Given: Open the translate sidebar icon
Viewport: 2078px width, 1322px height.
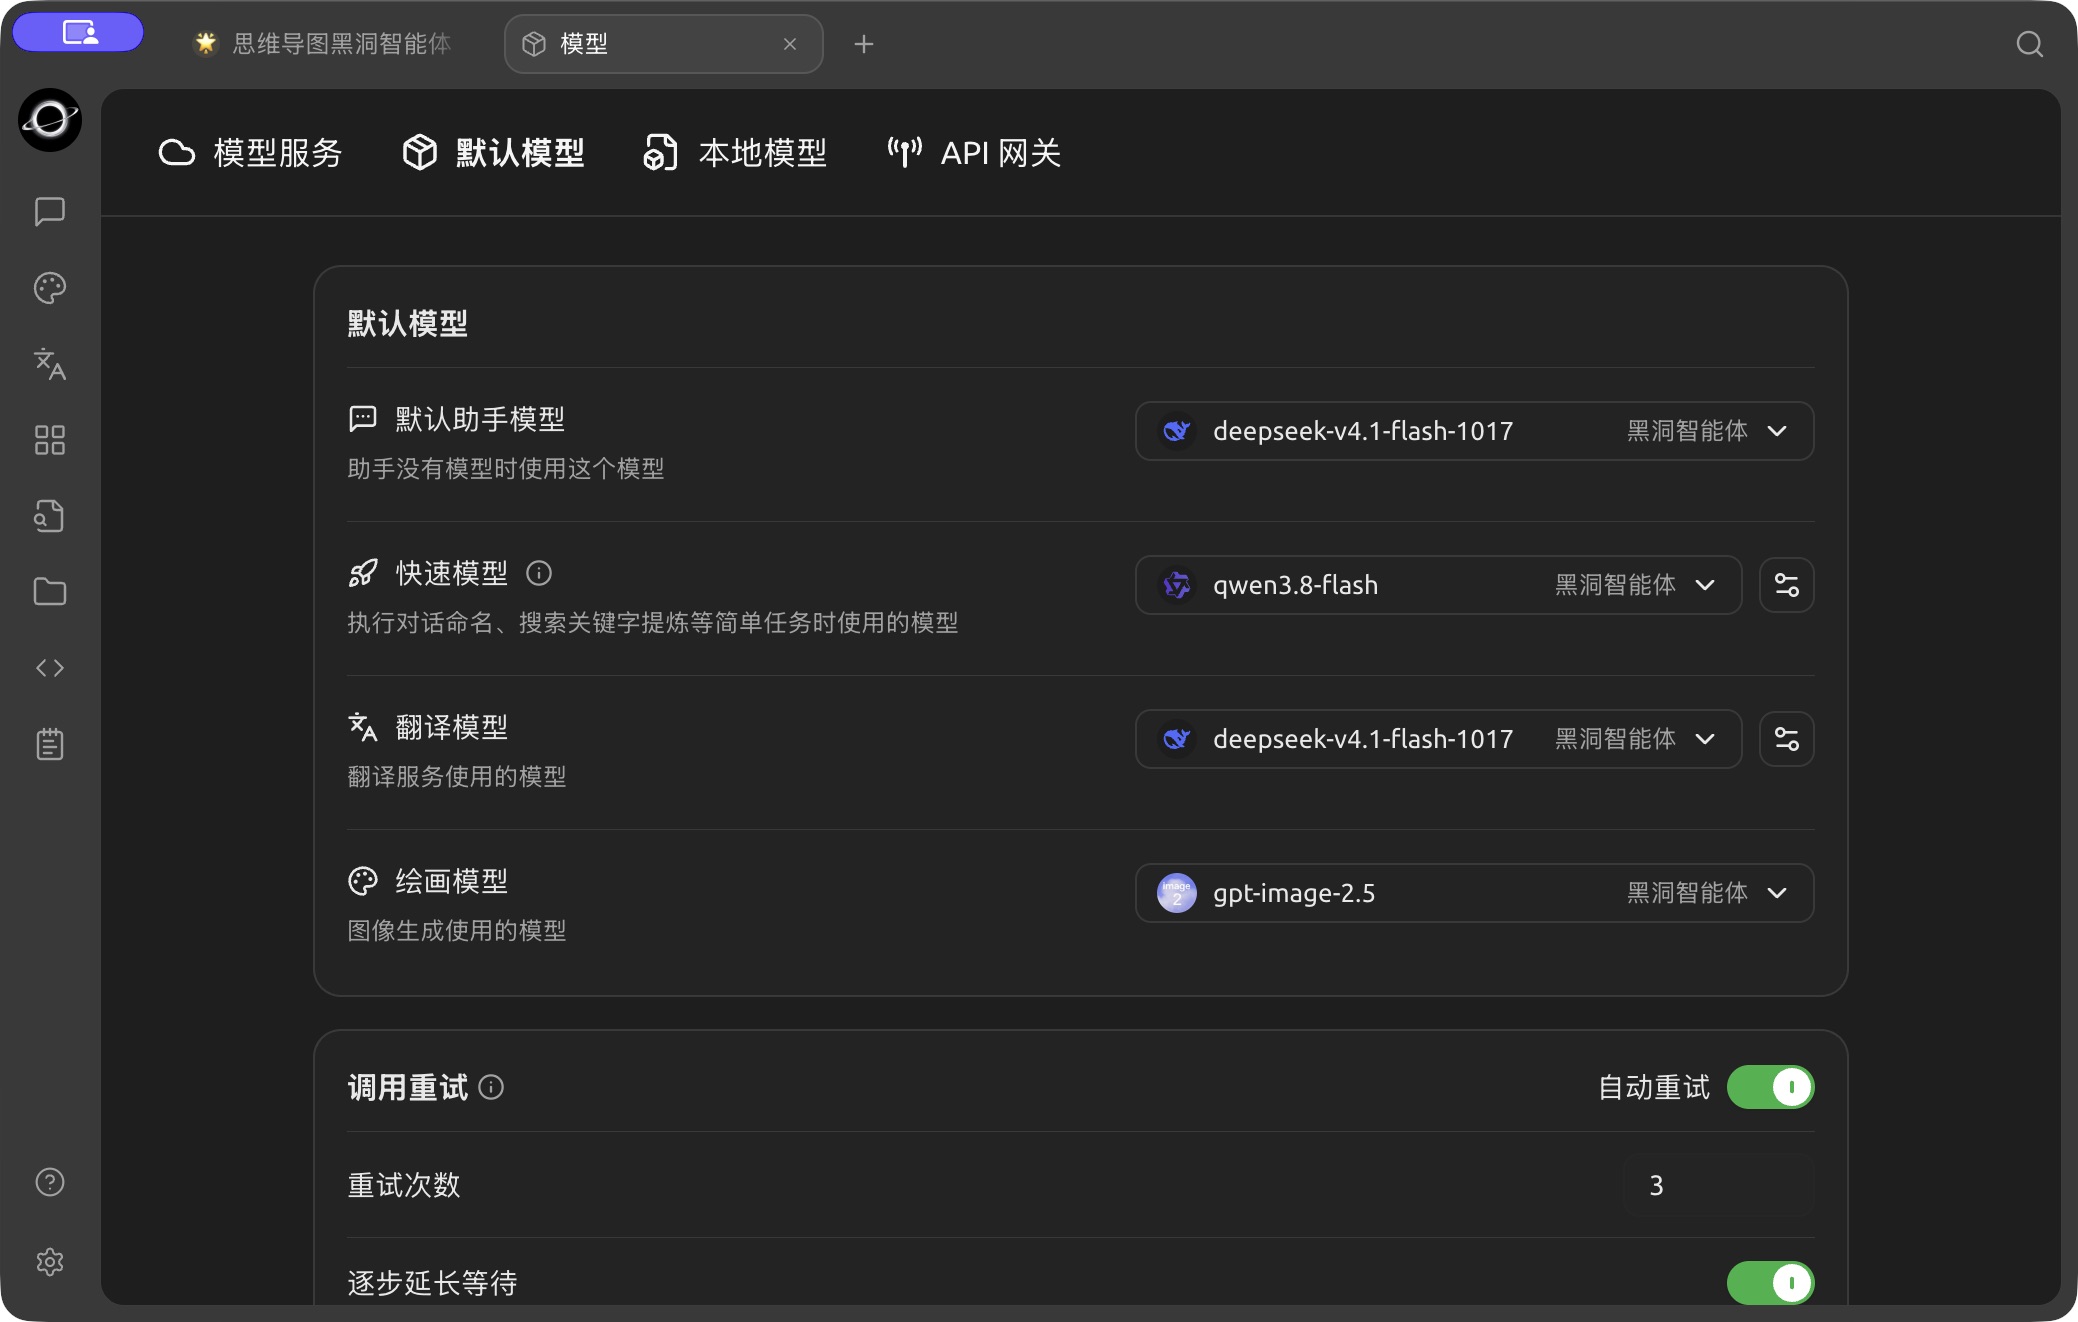Looking at the screenshot, I should [x=50, y=364].
